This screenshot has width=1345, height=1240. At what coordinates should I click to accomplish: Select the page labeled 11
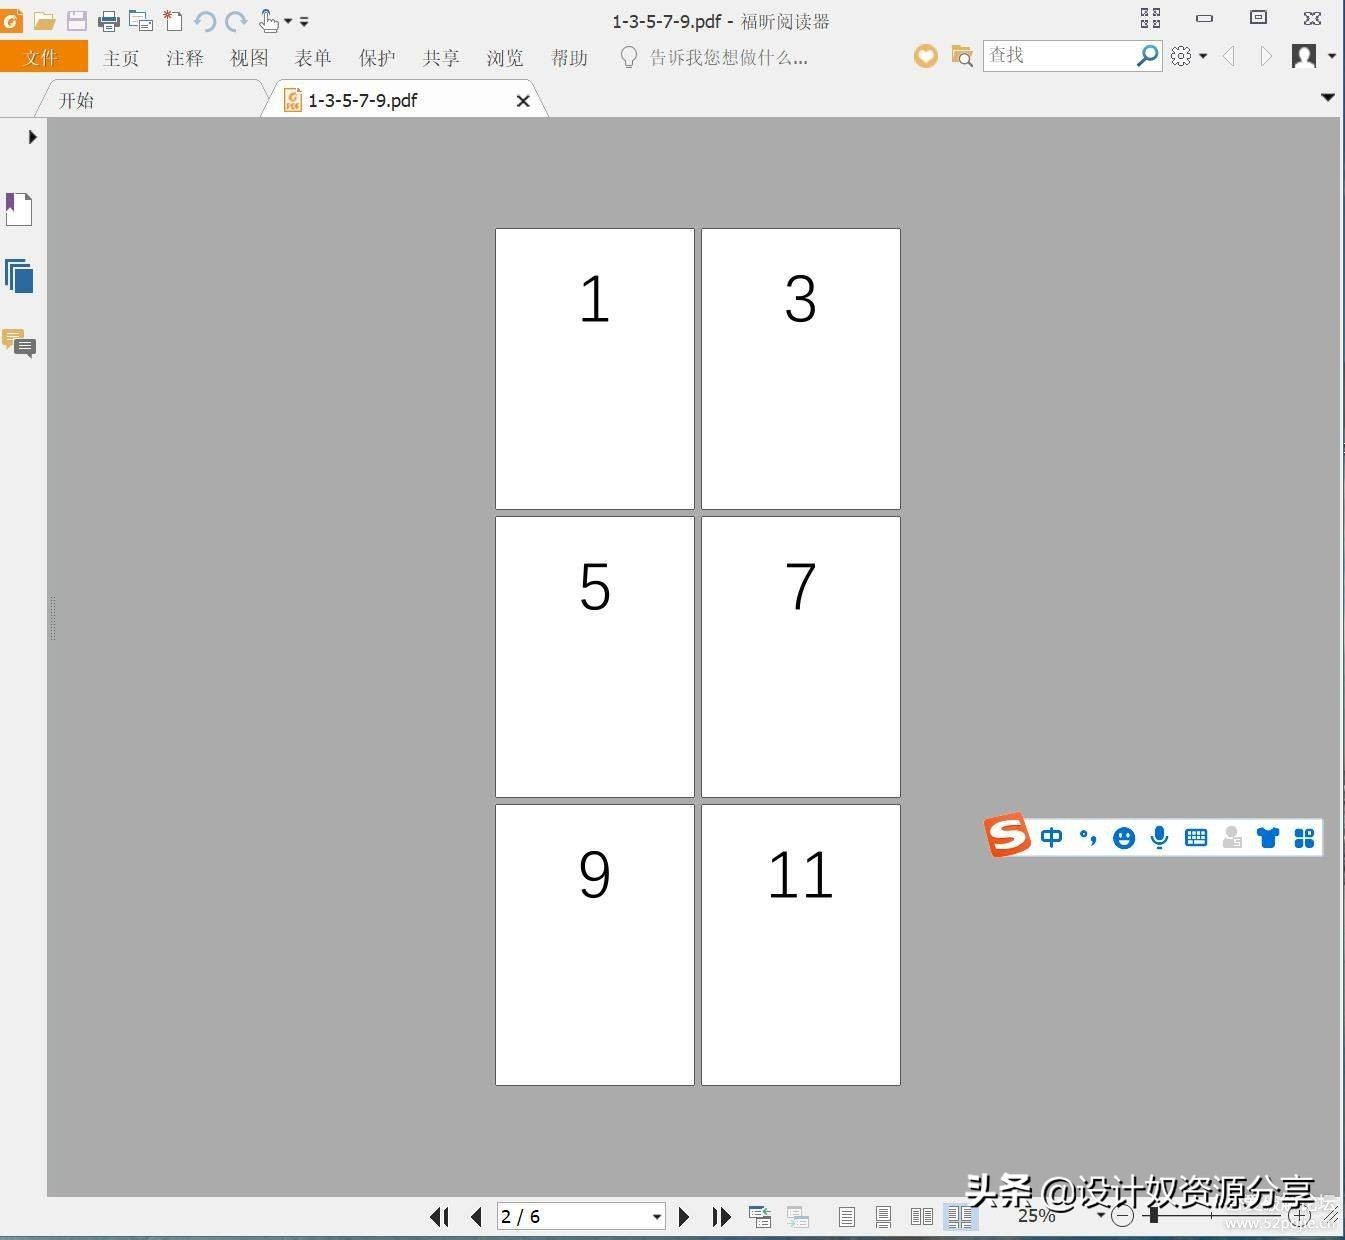point(801,945)
